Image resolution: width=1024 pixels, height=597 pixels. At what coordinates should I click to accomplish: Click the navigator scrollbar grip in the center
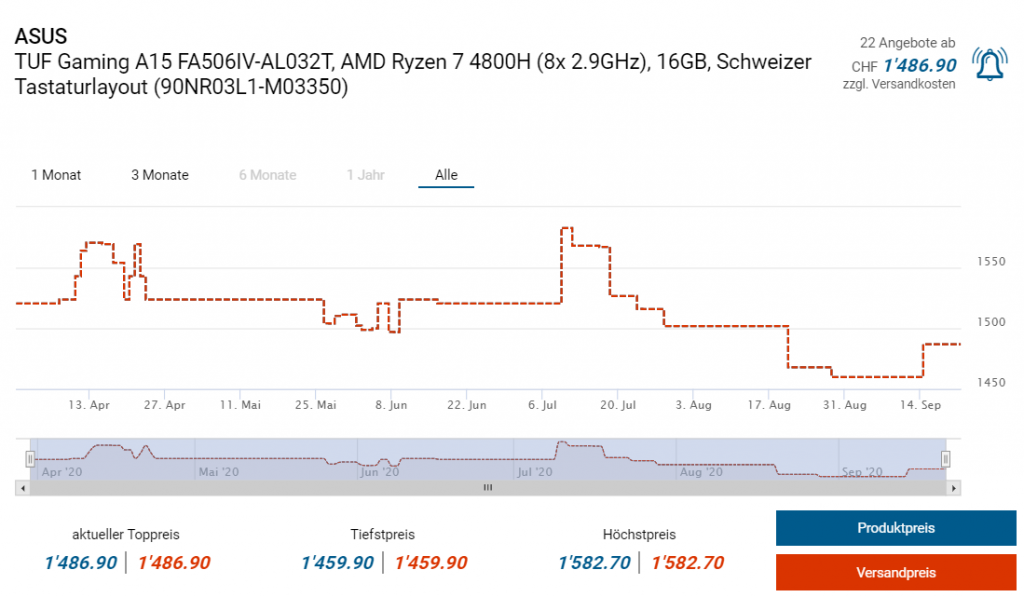tap(488, 488)
